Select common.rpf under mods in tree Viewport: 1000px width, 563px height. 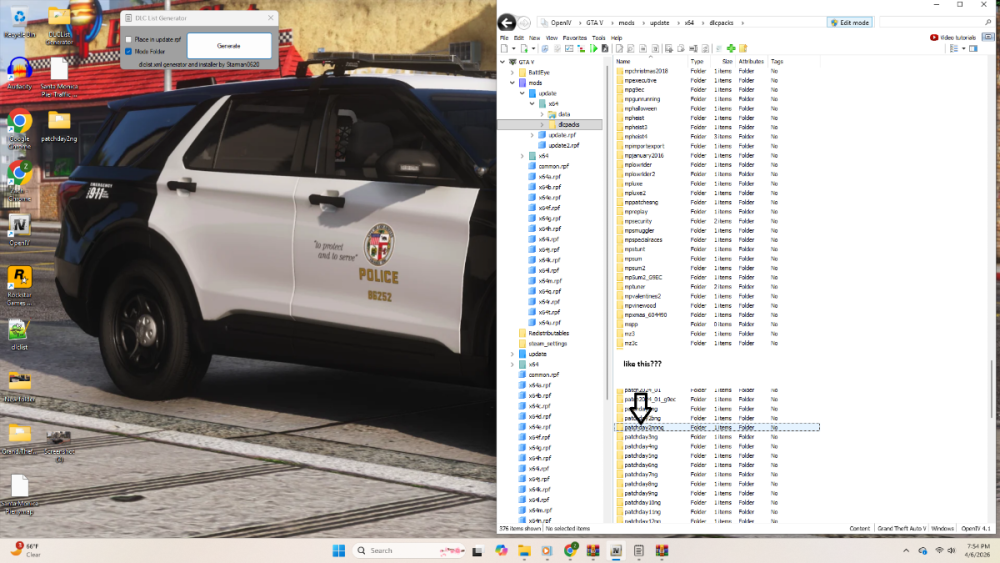tap(553, 166)
